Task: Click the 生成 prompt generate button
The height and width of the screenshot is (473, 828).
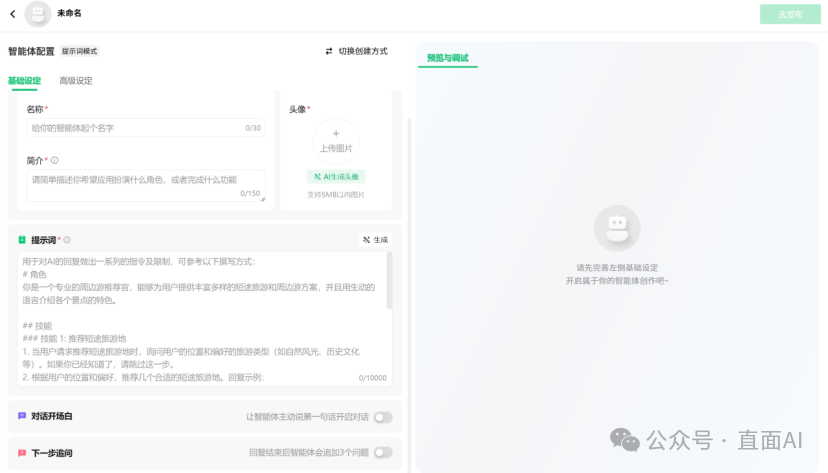Action: coord(375,240)
